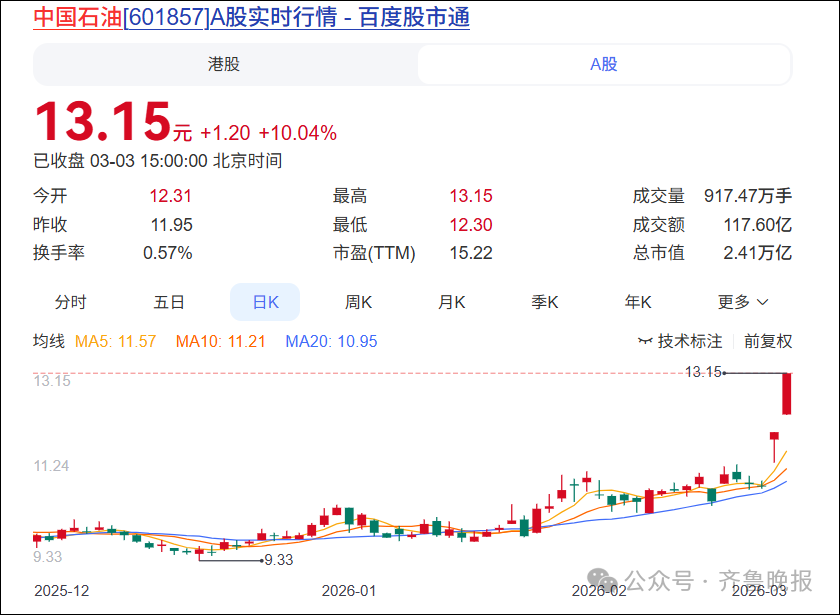This screenshot has height=615, width=840.
Task: Switch to the 港股 tab
Action: 224,65
